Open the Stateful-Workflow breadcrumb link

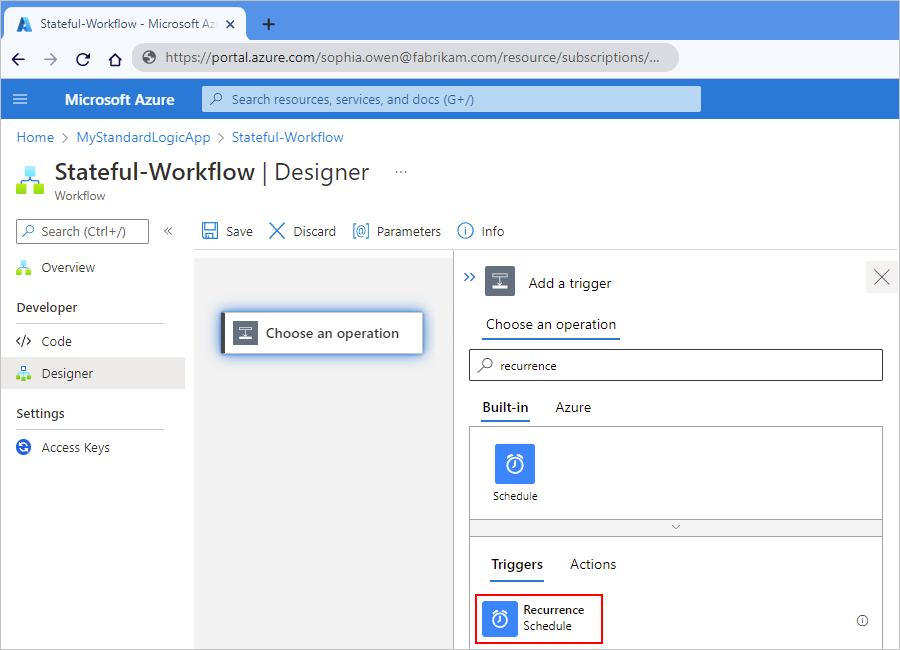pyautogui.click(x=288, y=137)
